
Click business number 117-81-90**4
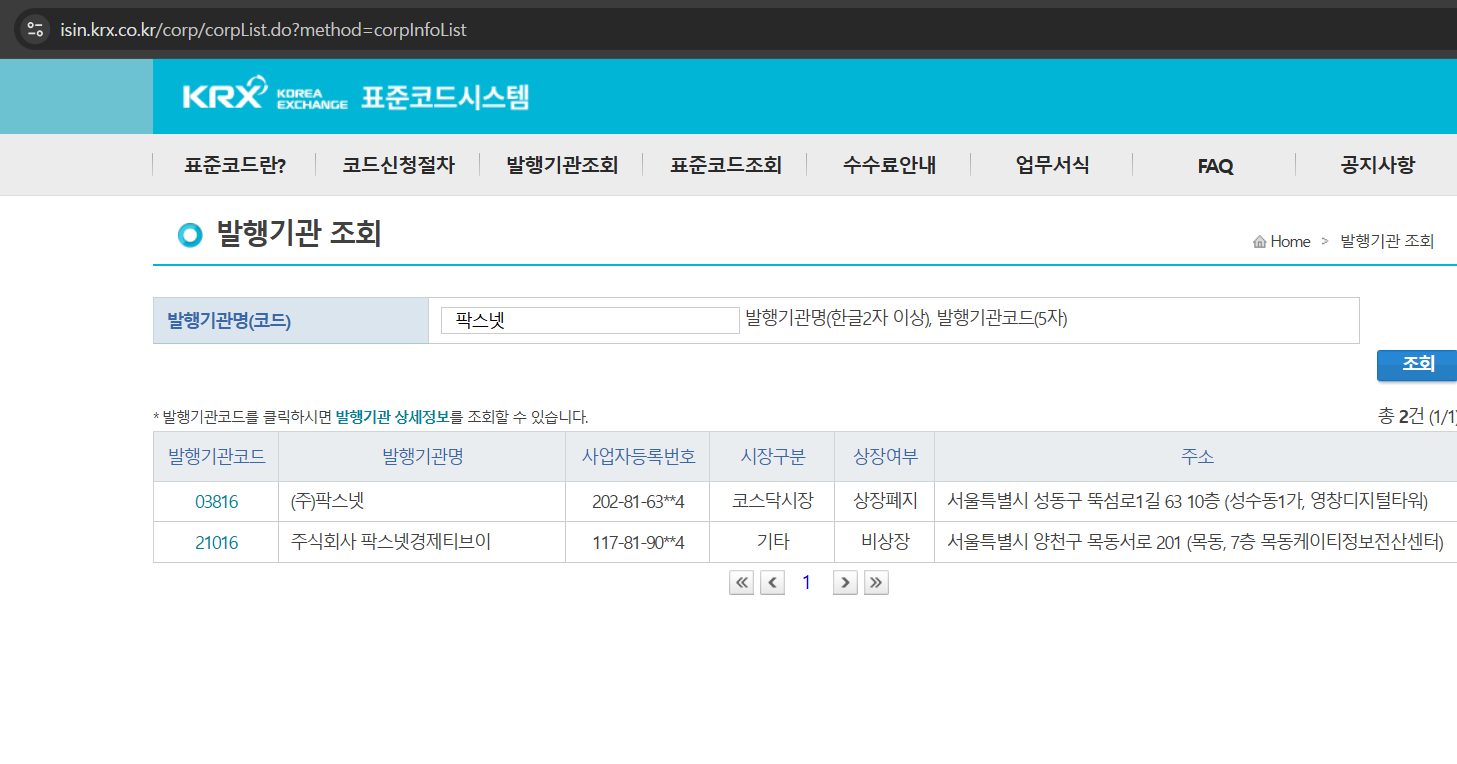638,542
